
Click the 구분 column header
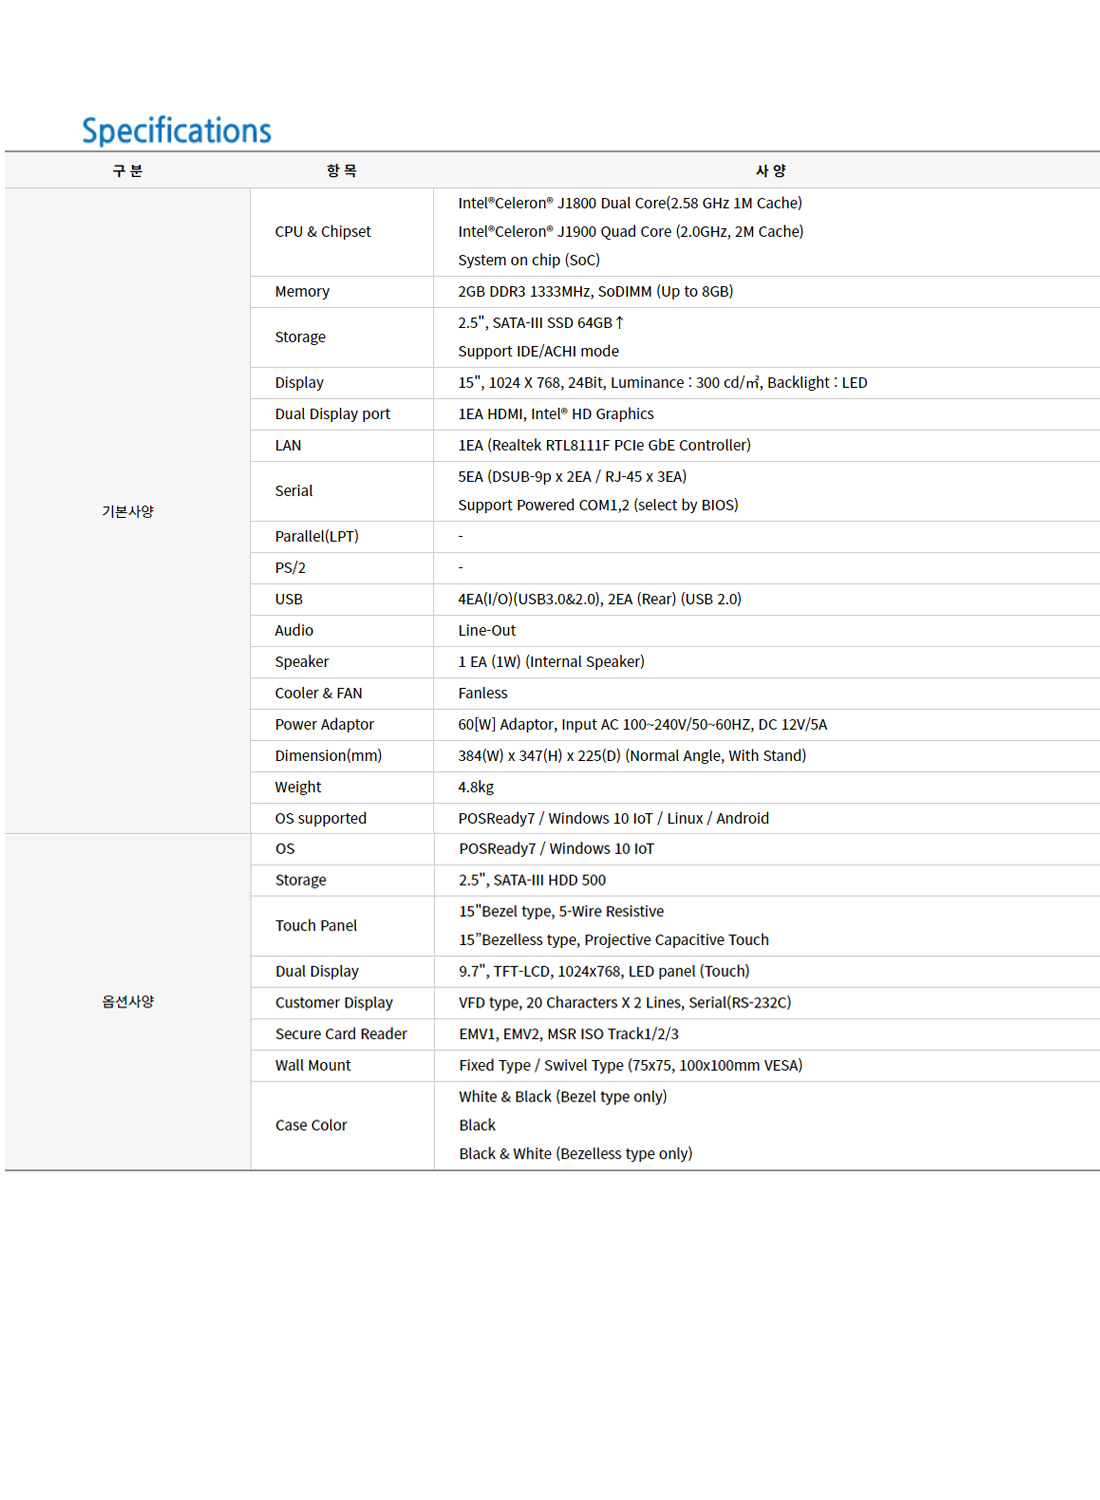click(127, 171)
